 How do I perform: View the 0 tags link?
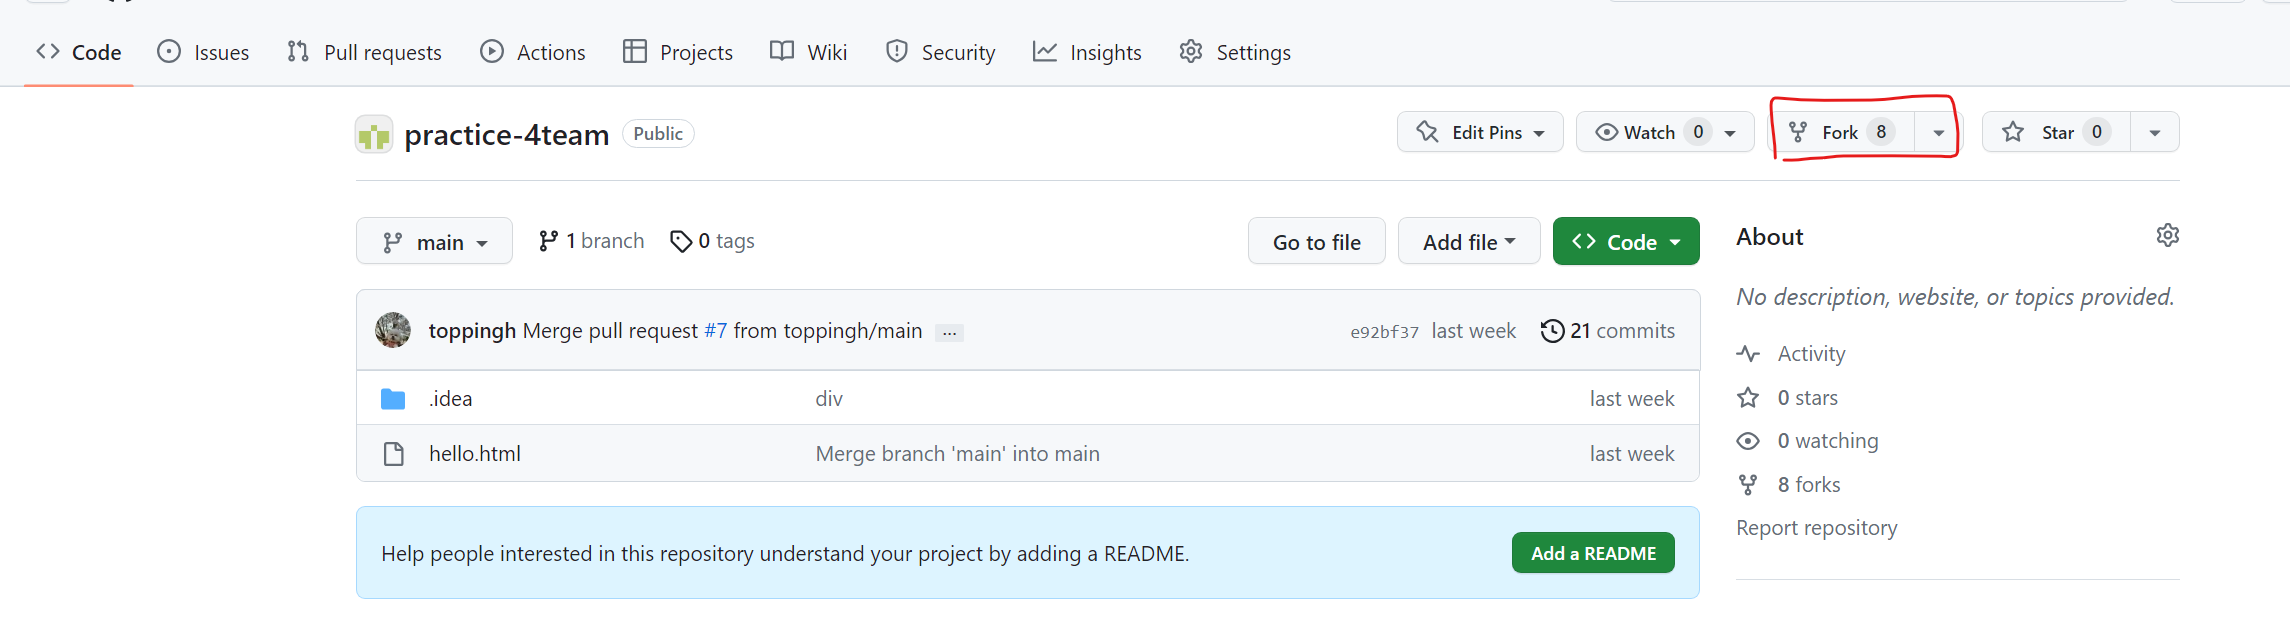(x=712, y=241)
